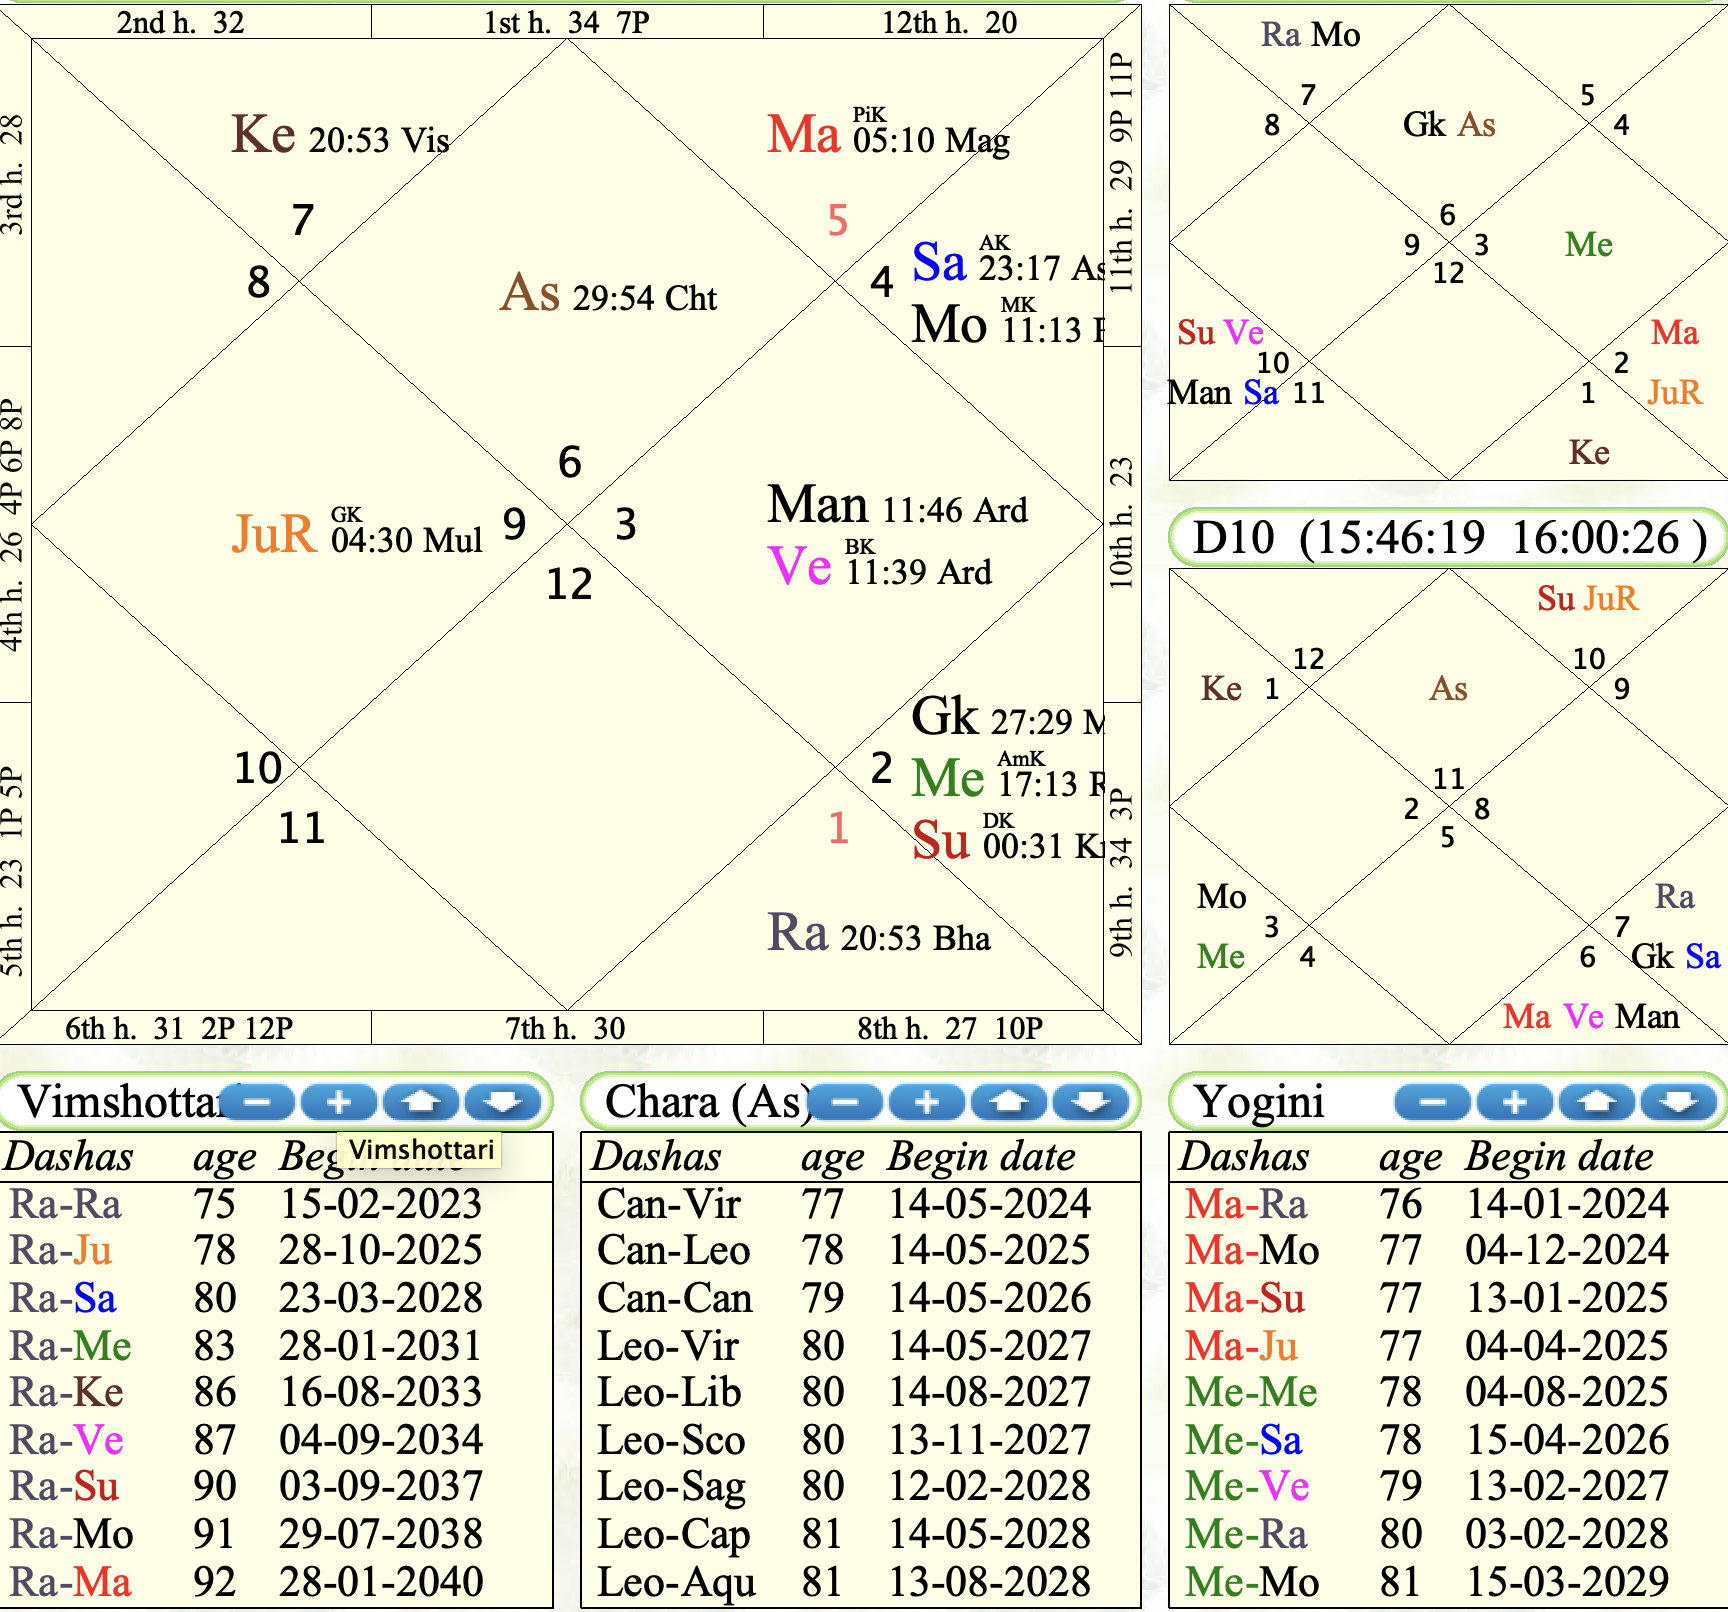Select the Yogini dasha title

click(1260, 1102)
